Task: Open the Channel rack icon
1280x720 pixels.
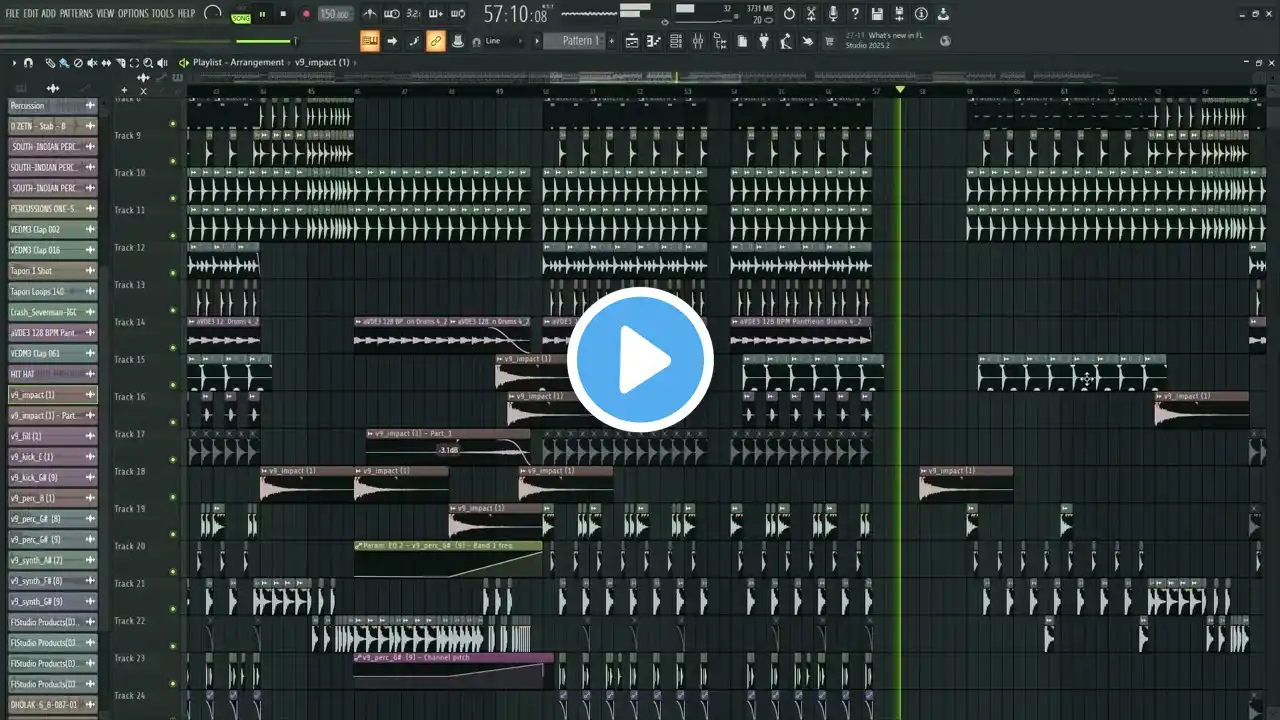Action: 676,41
